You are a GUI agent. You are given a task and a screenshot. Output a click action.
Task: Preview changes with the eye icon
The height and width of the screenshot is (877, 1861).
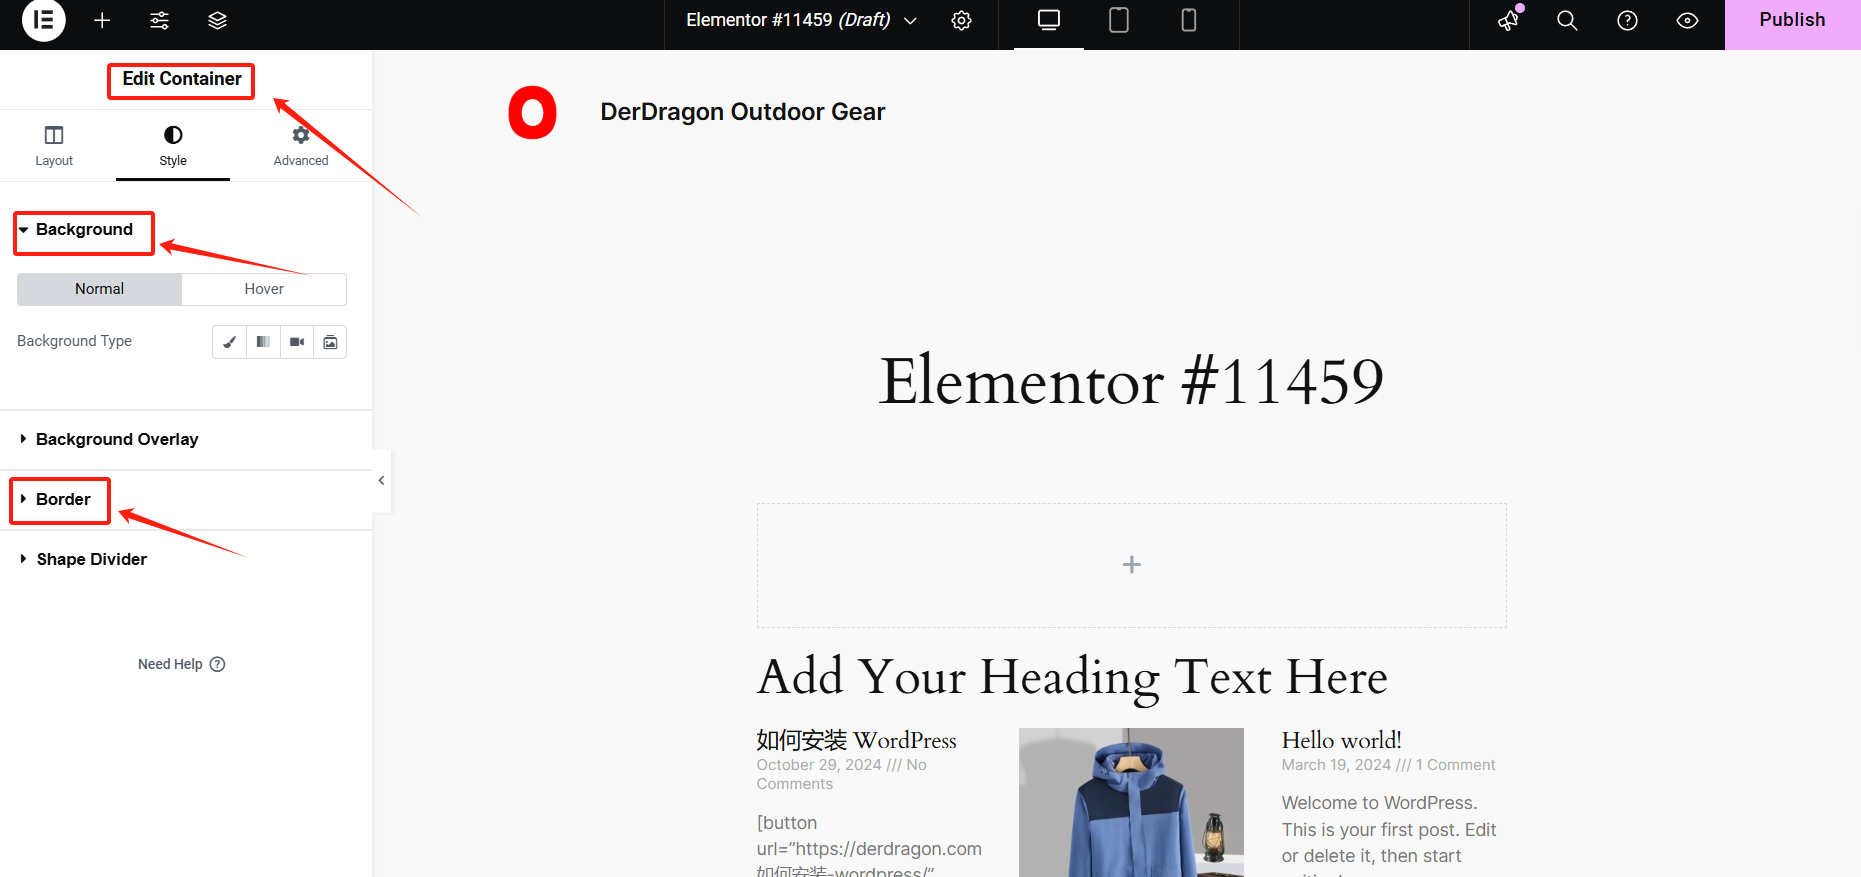[x=1687, y=20]
